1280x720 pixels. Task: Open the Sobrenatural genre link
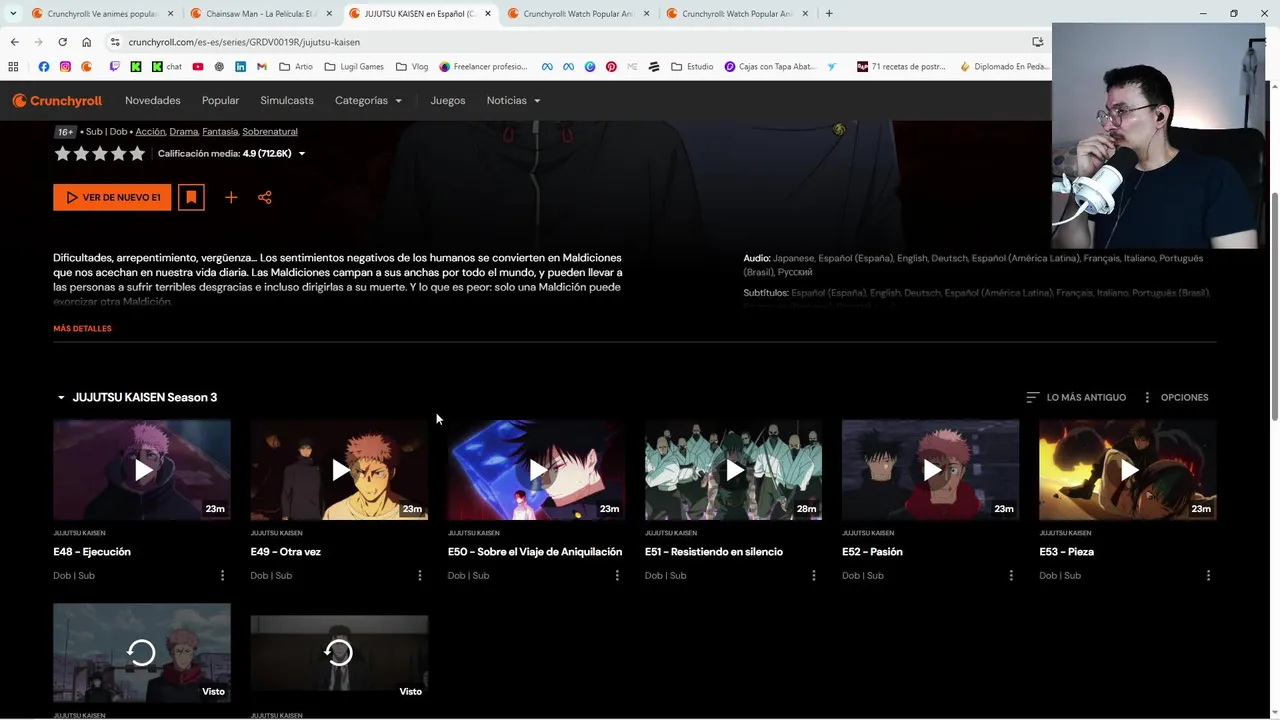pyautogui.click(x=270, y=132)
